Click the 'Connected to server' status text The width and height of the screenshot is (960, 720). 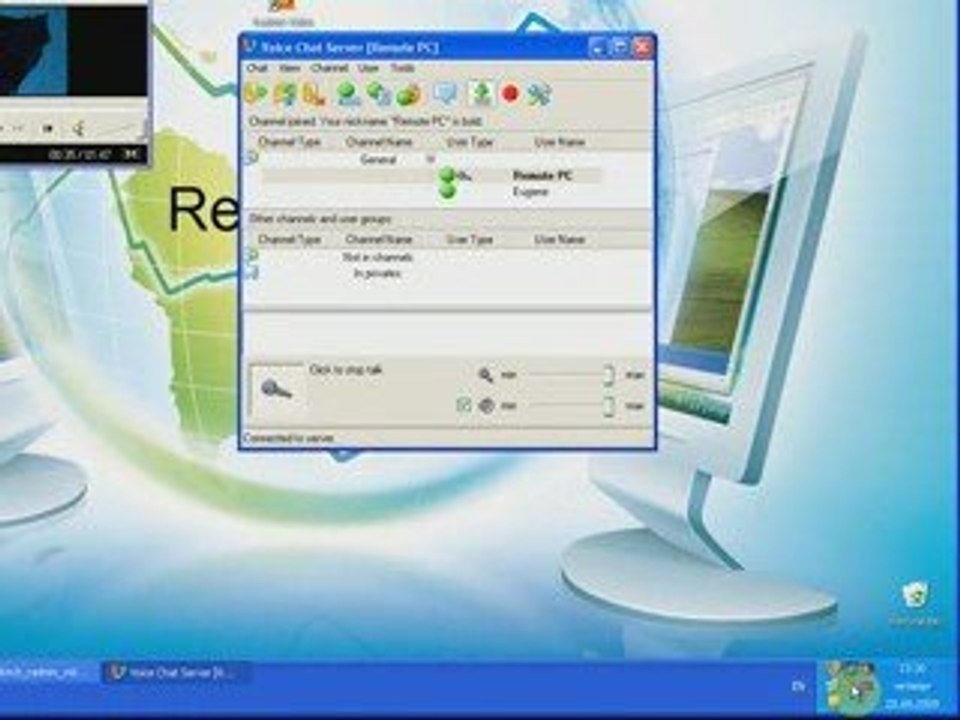(x=288, y=438)
